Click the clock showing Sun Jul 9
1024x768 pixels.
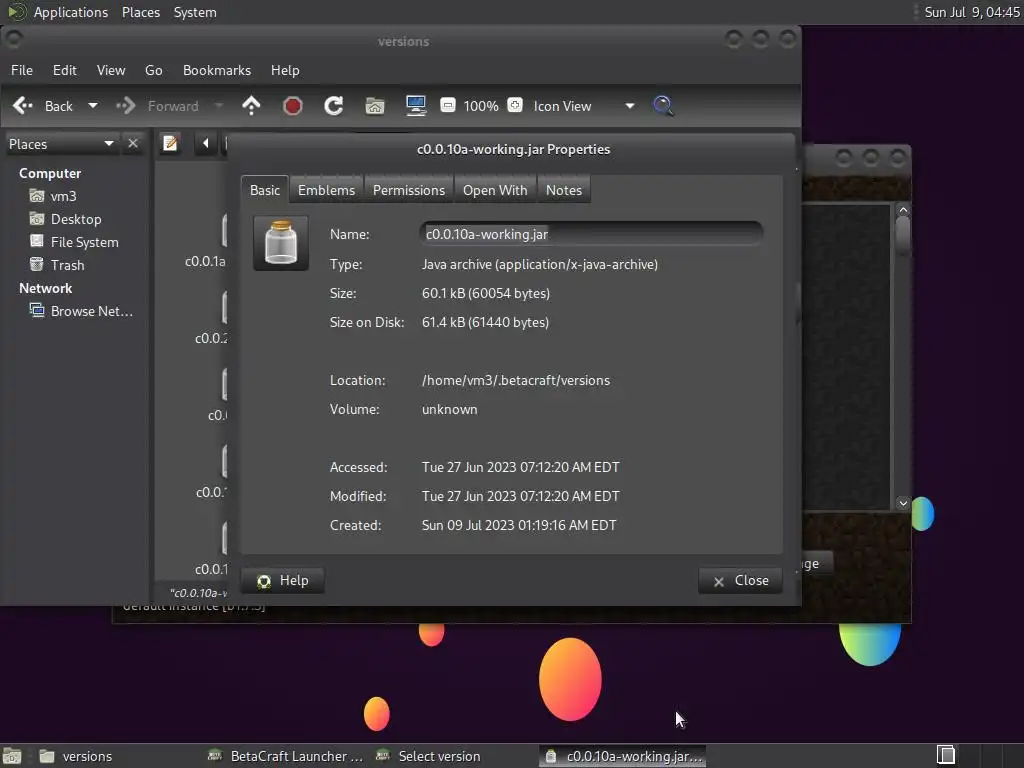pos(971,12)
